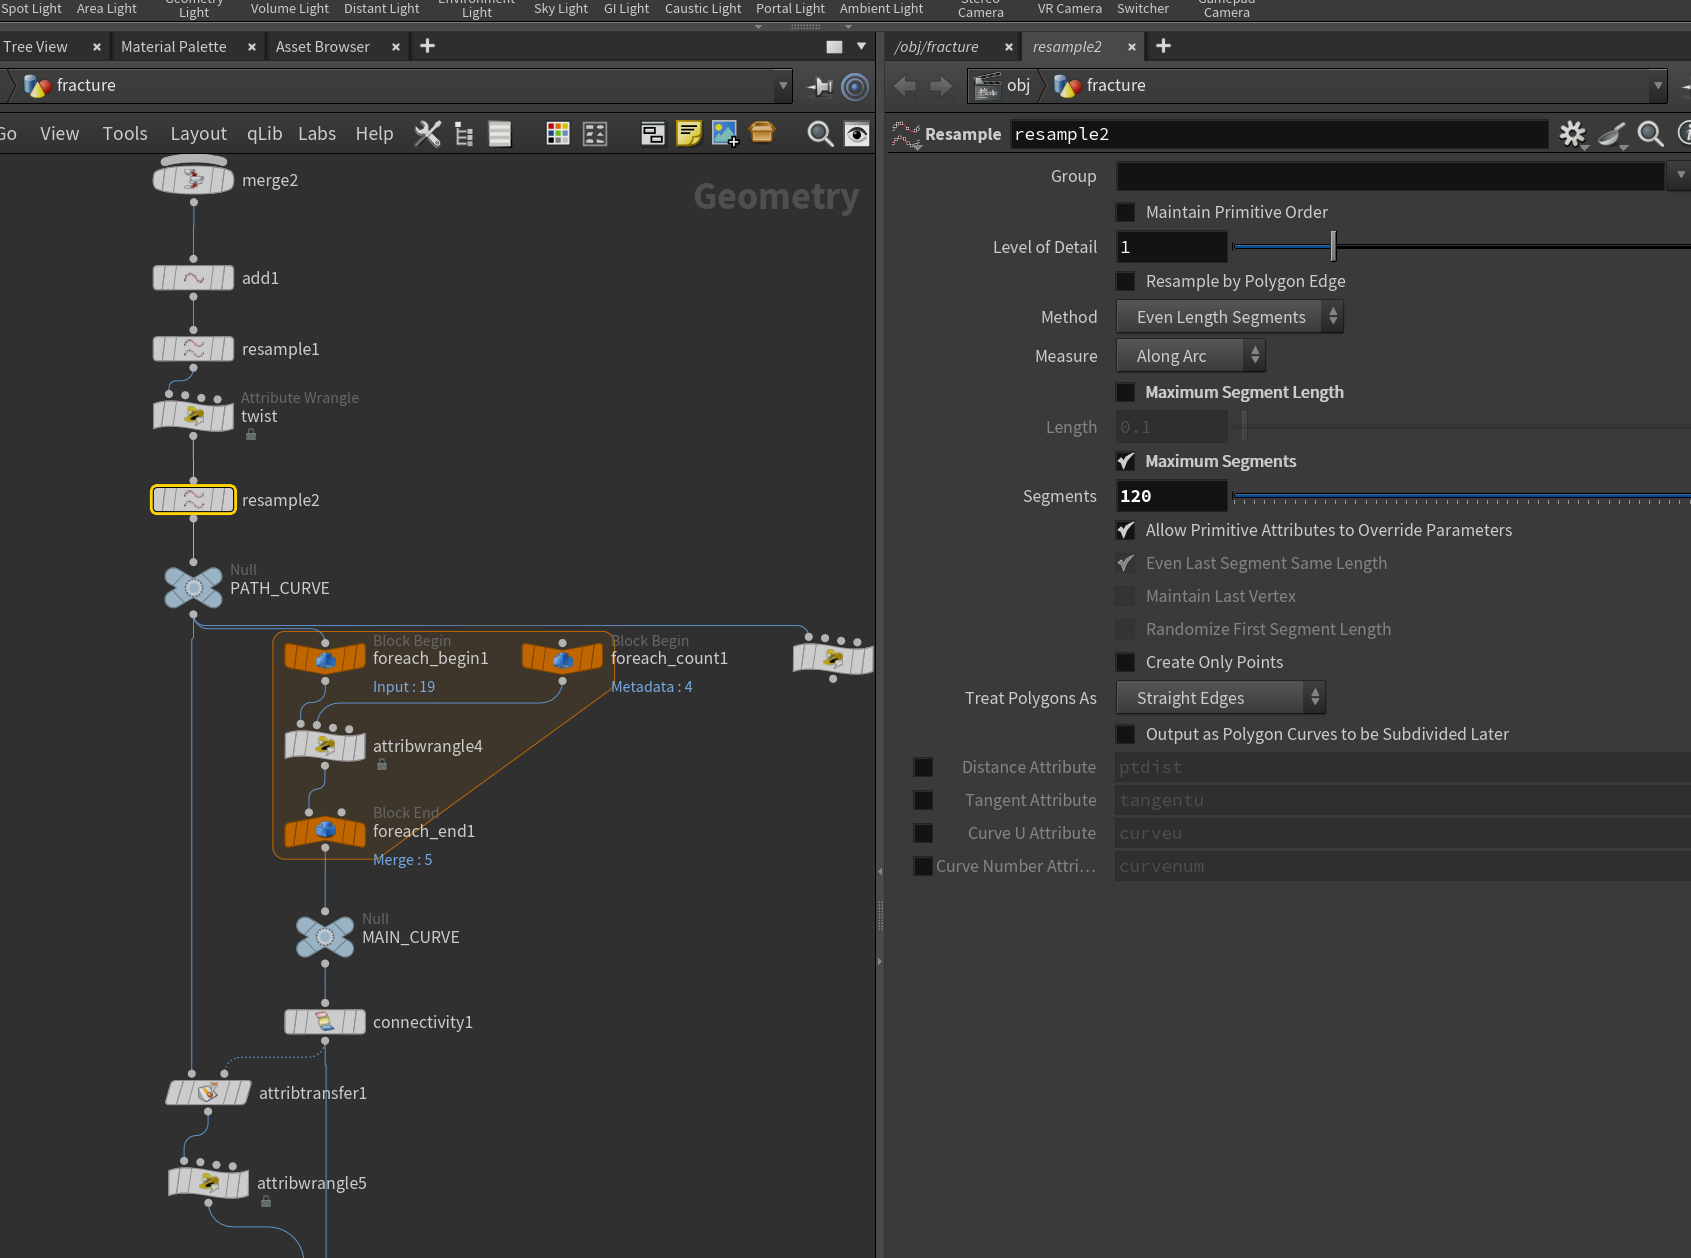Select the connectivity1 node icon

click(x=325, y=1022)
